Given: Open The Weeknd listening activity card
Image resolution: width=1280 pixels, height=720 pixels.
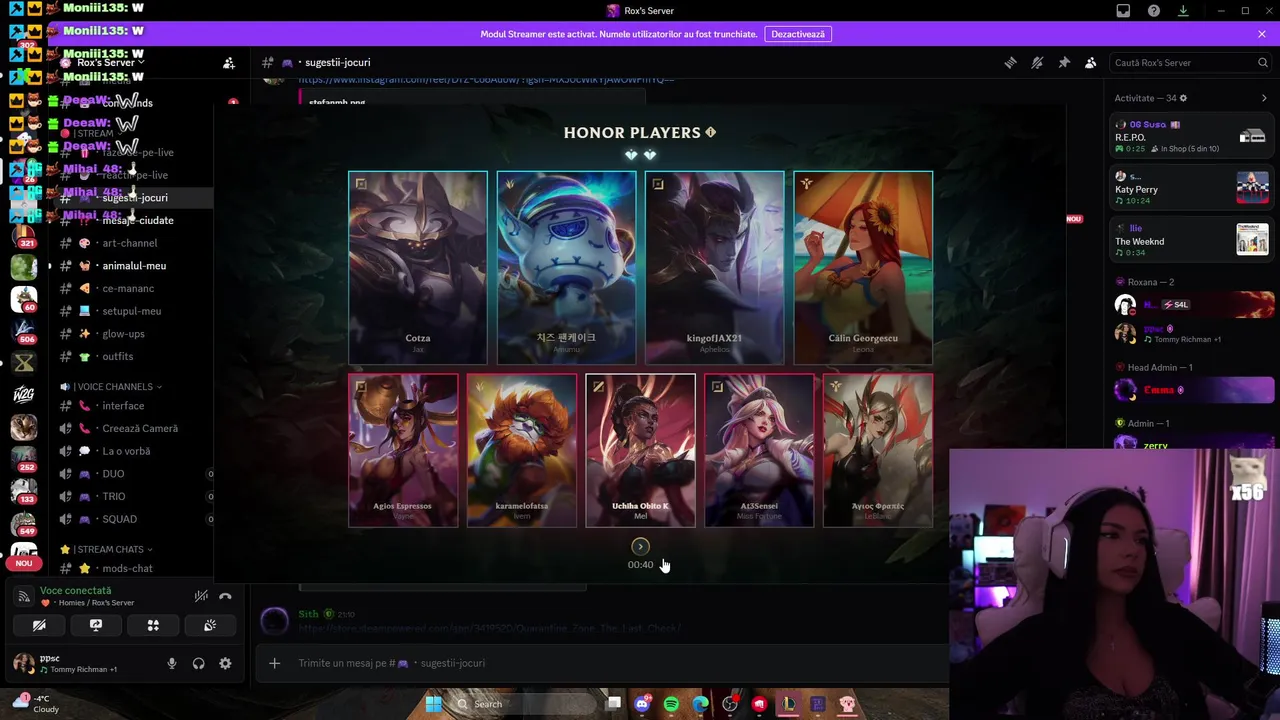Looking at the screenshot, I should [1194, 240].
